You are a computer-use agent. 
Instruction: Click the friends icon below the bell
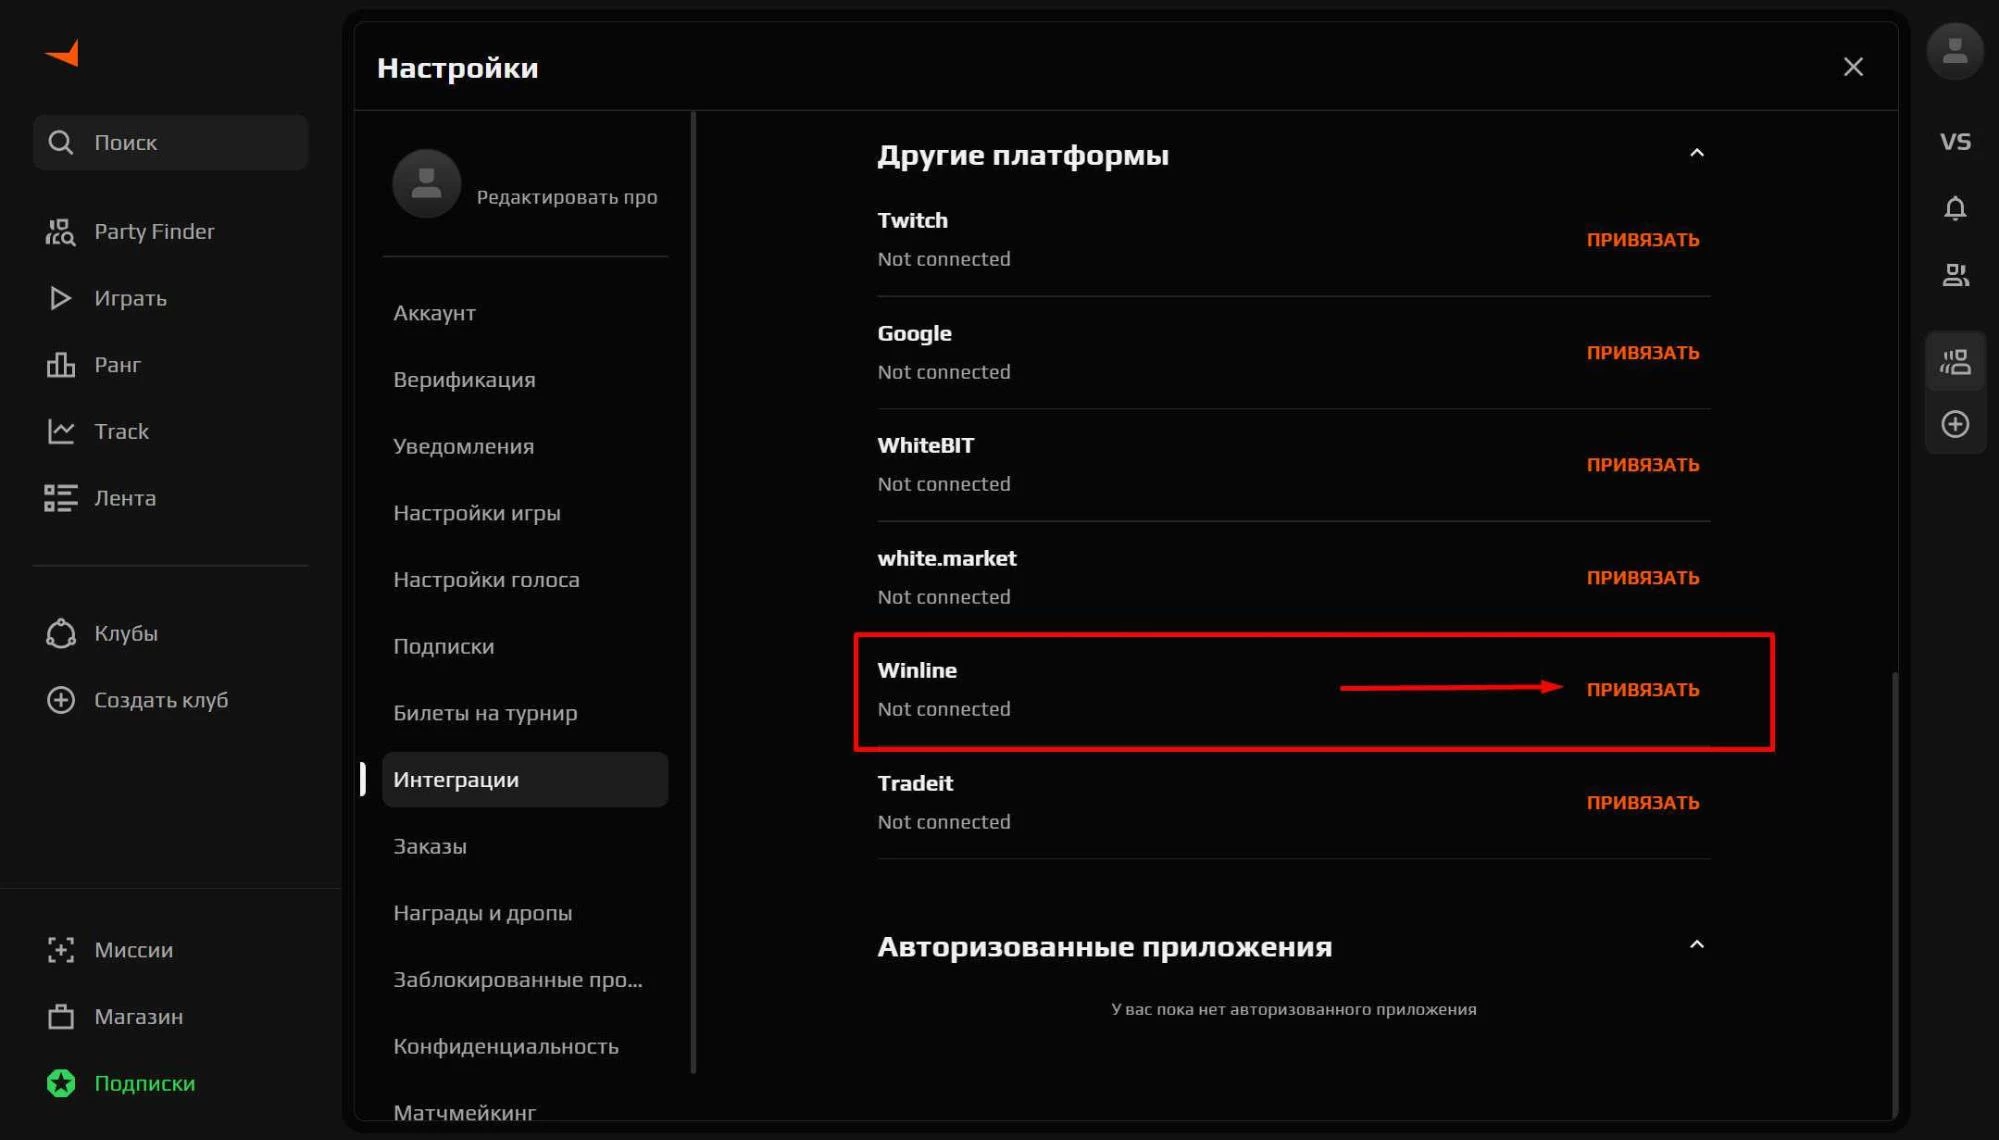point(1955,275)
